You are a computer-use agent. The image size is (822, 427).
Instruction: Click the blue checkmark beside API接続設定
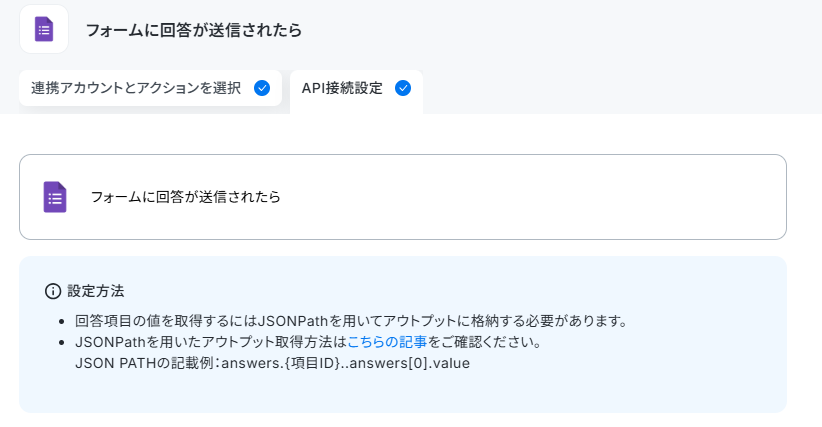[x=403, y=88]
